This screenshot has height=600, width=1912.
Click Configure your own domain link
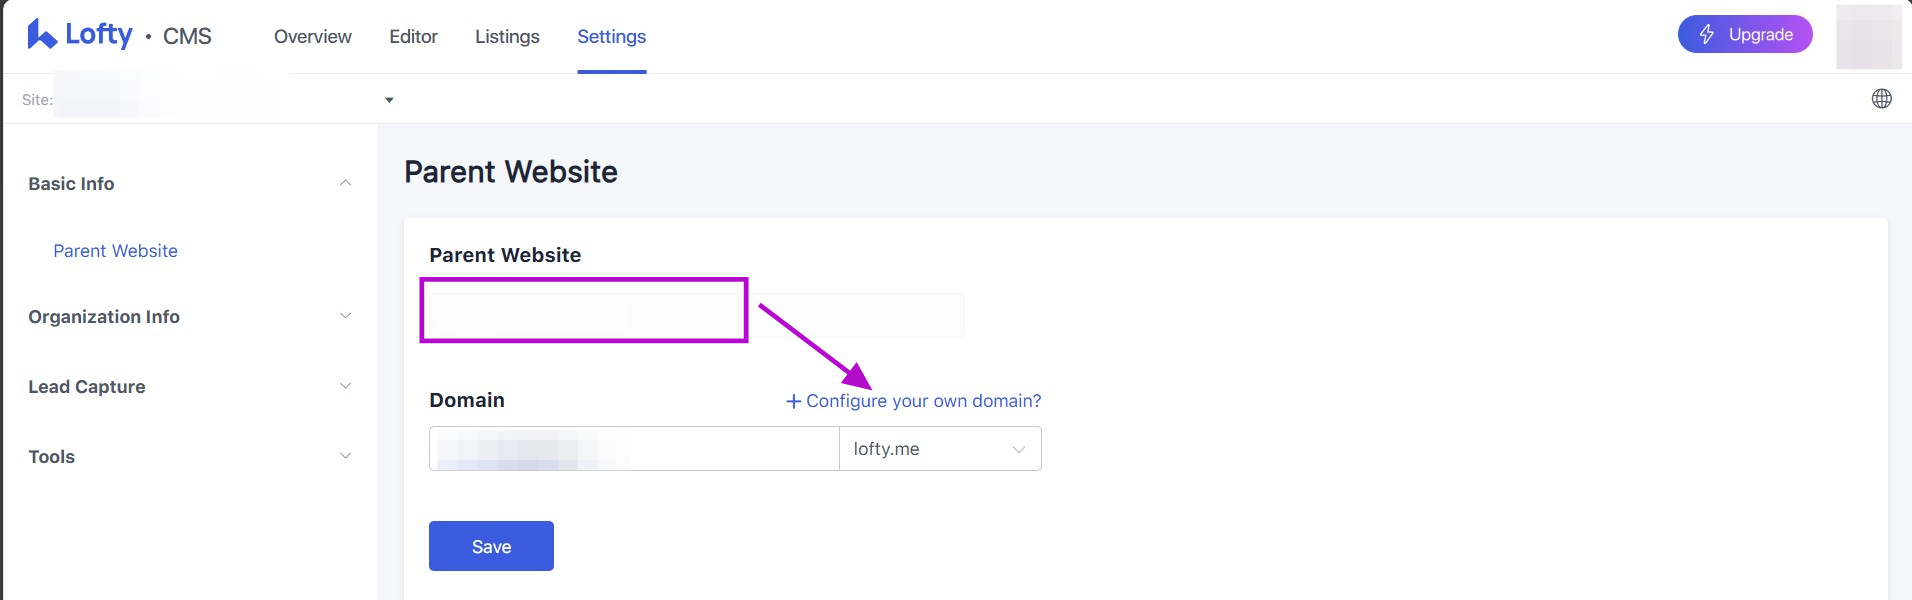point(923,401)
